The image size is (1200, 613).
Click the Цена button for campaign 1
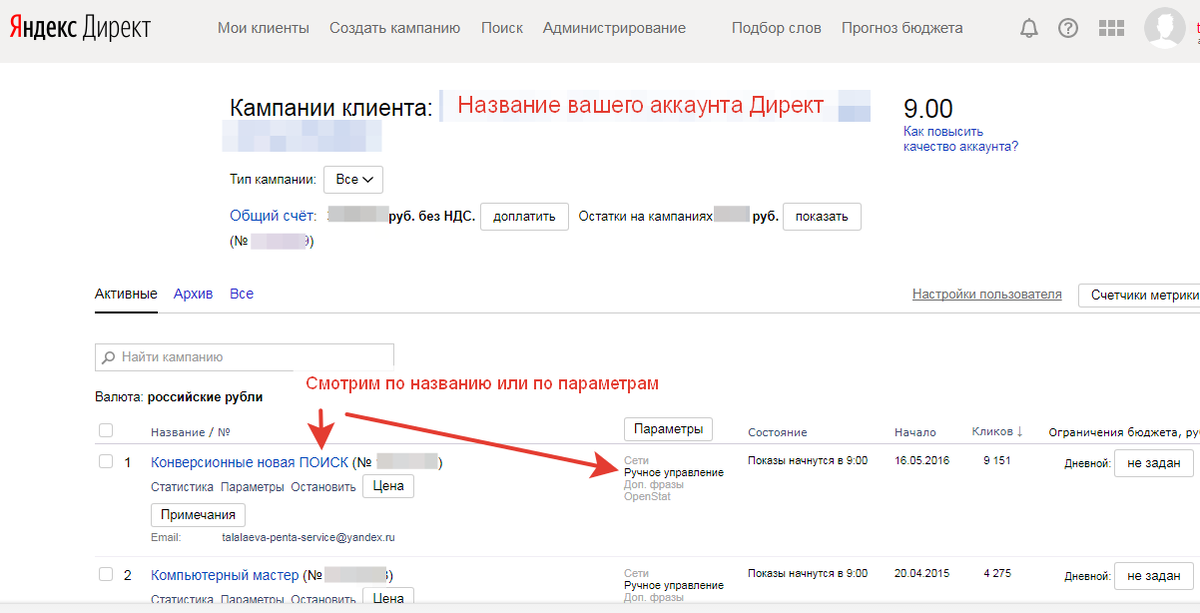(387, 486)
